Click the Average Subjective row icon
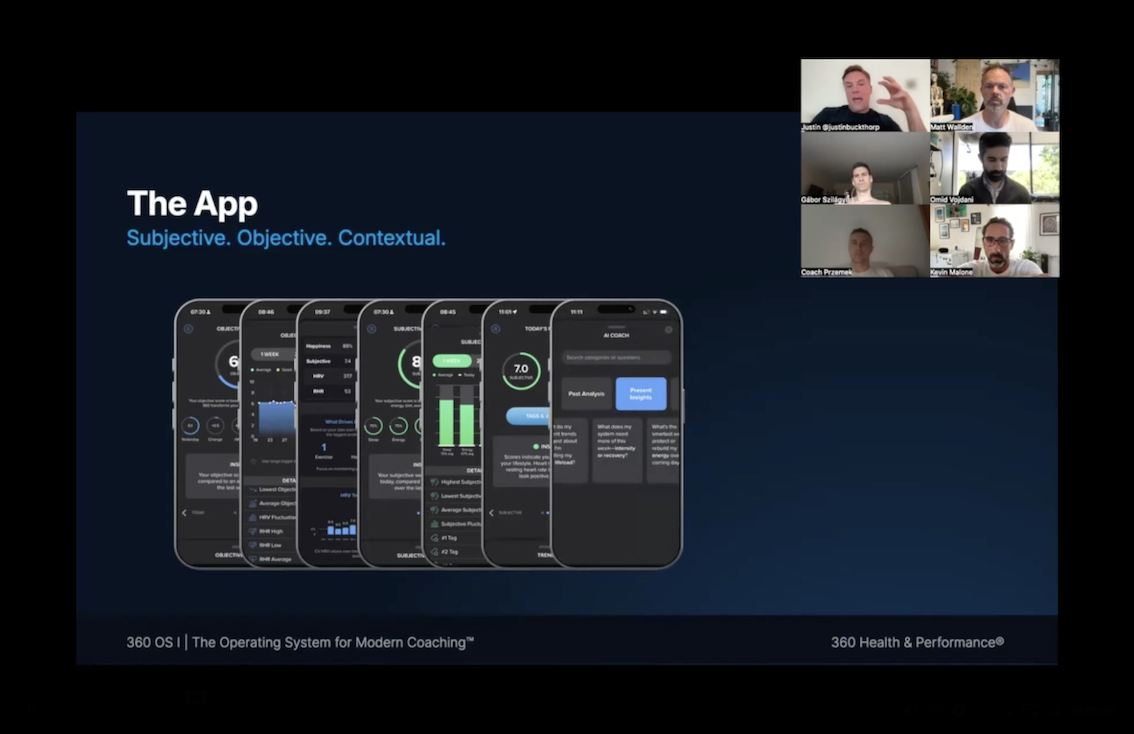 pos(434,510)
